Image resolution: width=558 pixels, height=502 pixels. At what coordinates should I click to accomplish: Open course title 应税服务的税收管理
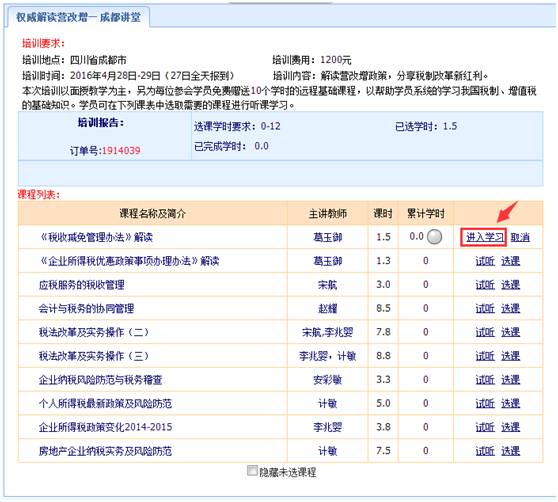[81, 285]
